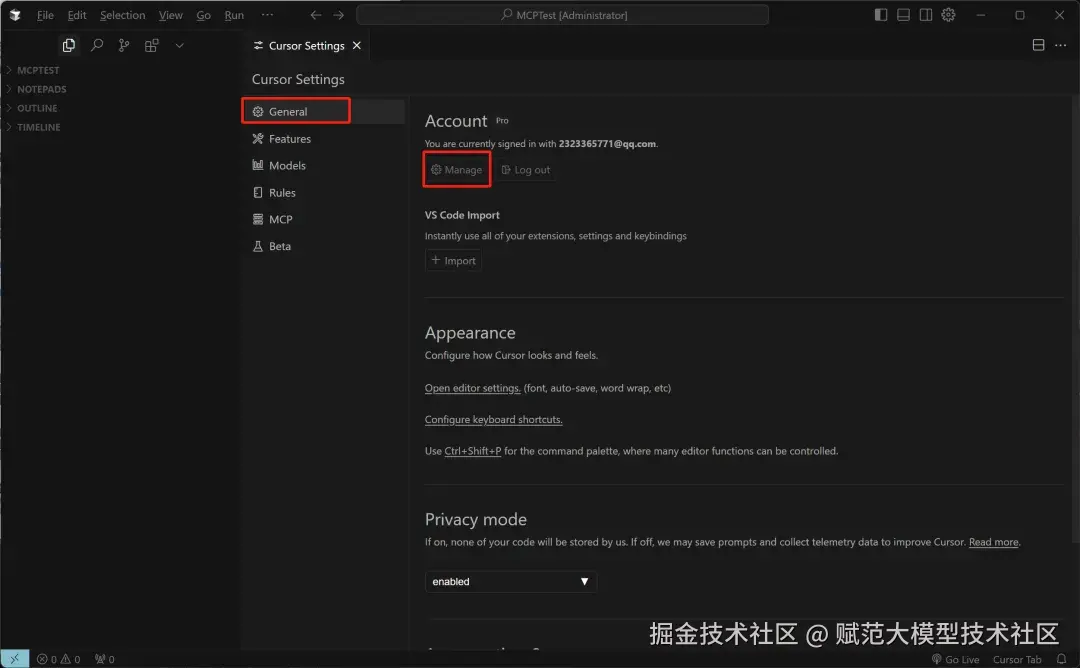Screen dimensions: 1080x668
Task: Open the Privacy mode enabled dropdown
Action: coord(510,581)
